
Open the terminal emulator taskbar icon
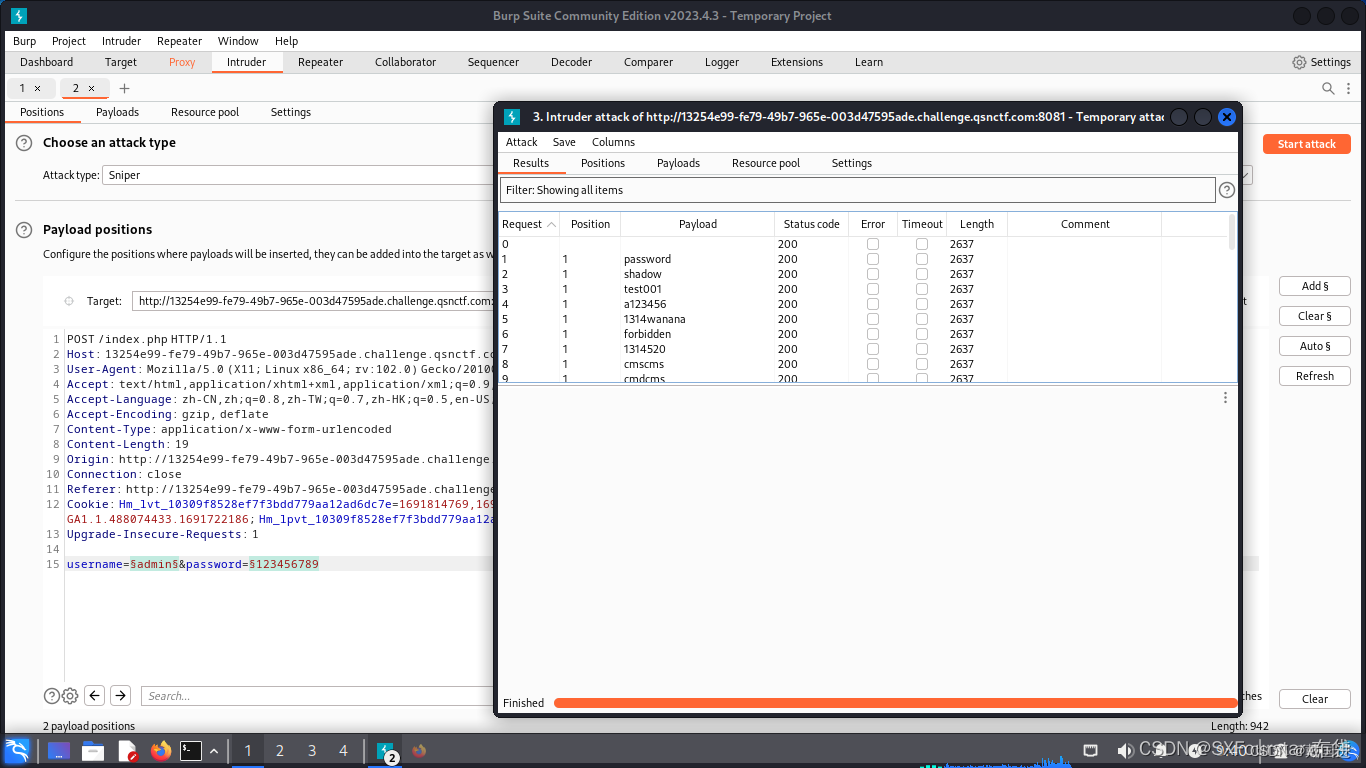pyautogui.click(x=191, y=750)
